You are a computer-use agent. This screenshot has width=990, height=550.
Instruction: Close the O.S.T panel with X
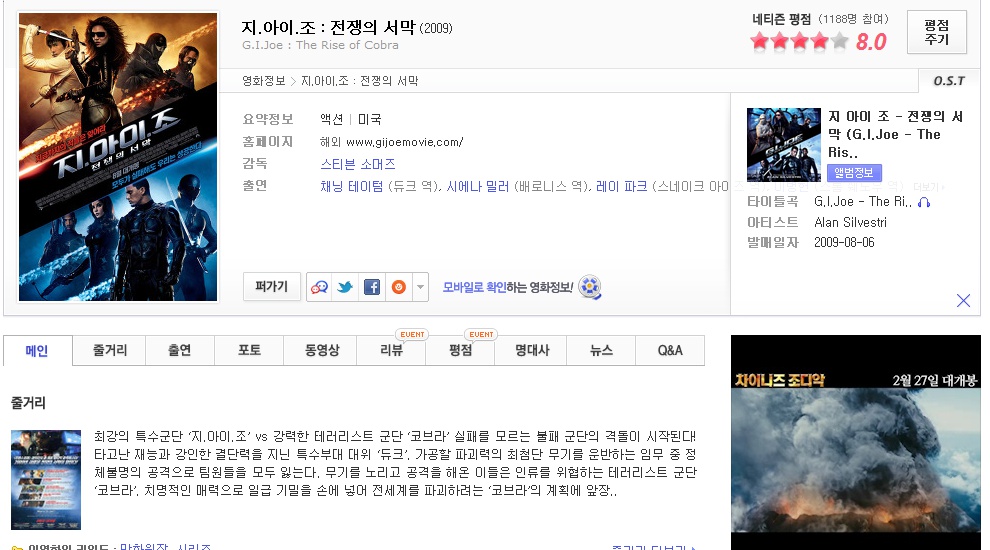963,301
